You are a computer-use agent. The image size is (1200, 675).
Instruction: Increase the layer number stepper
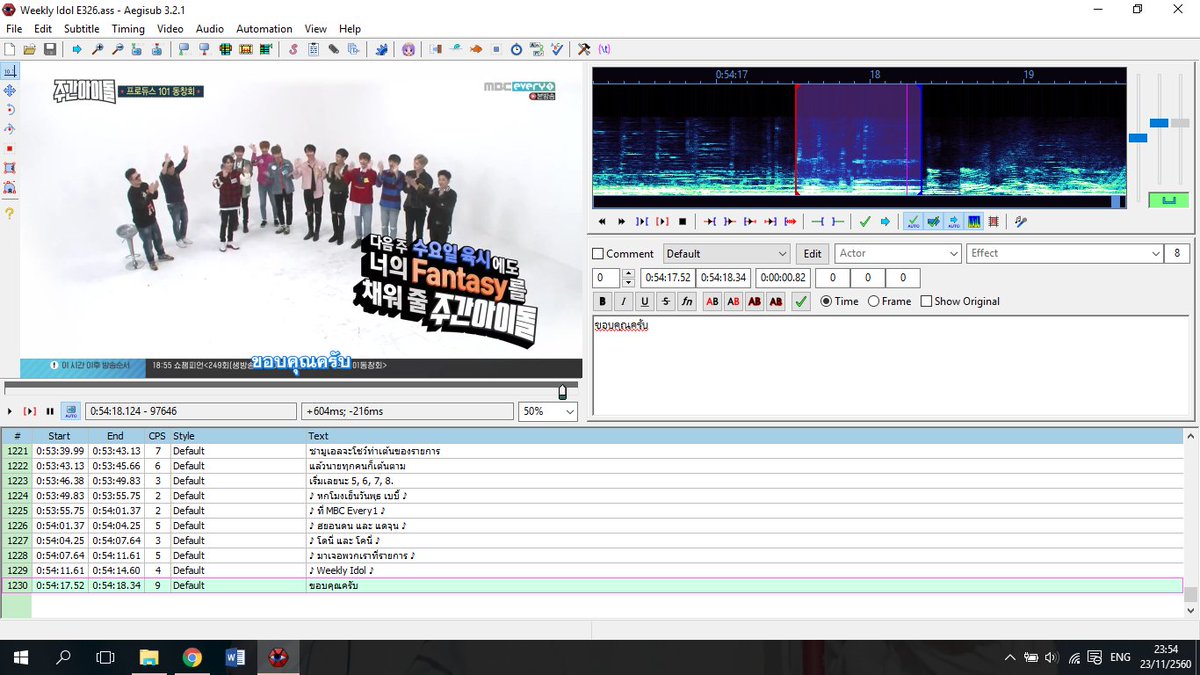(x=628, y=273)
